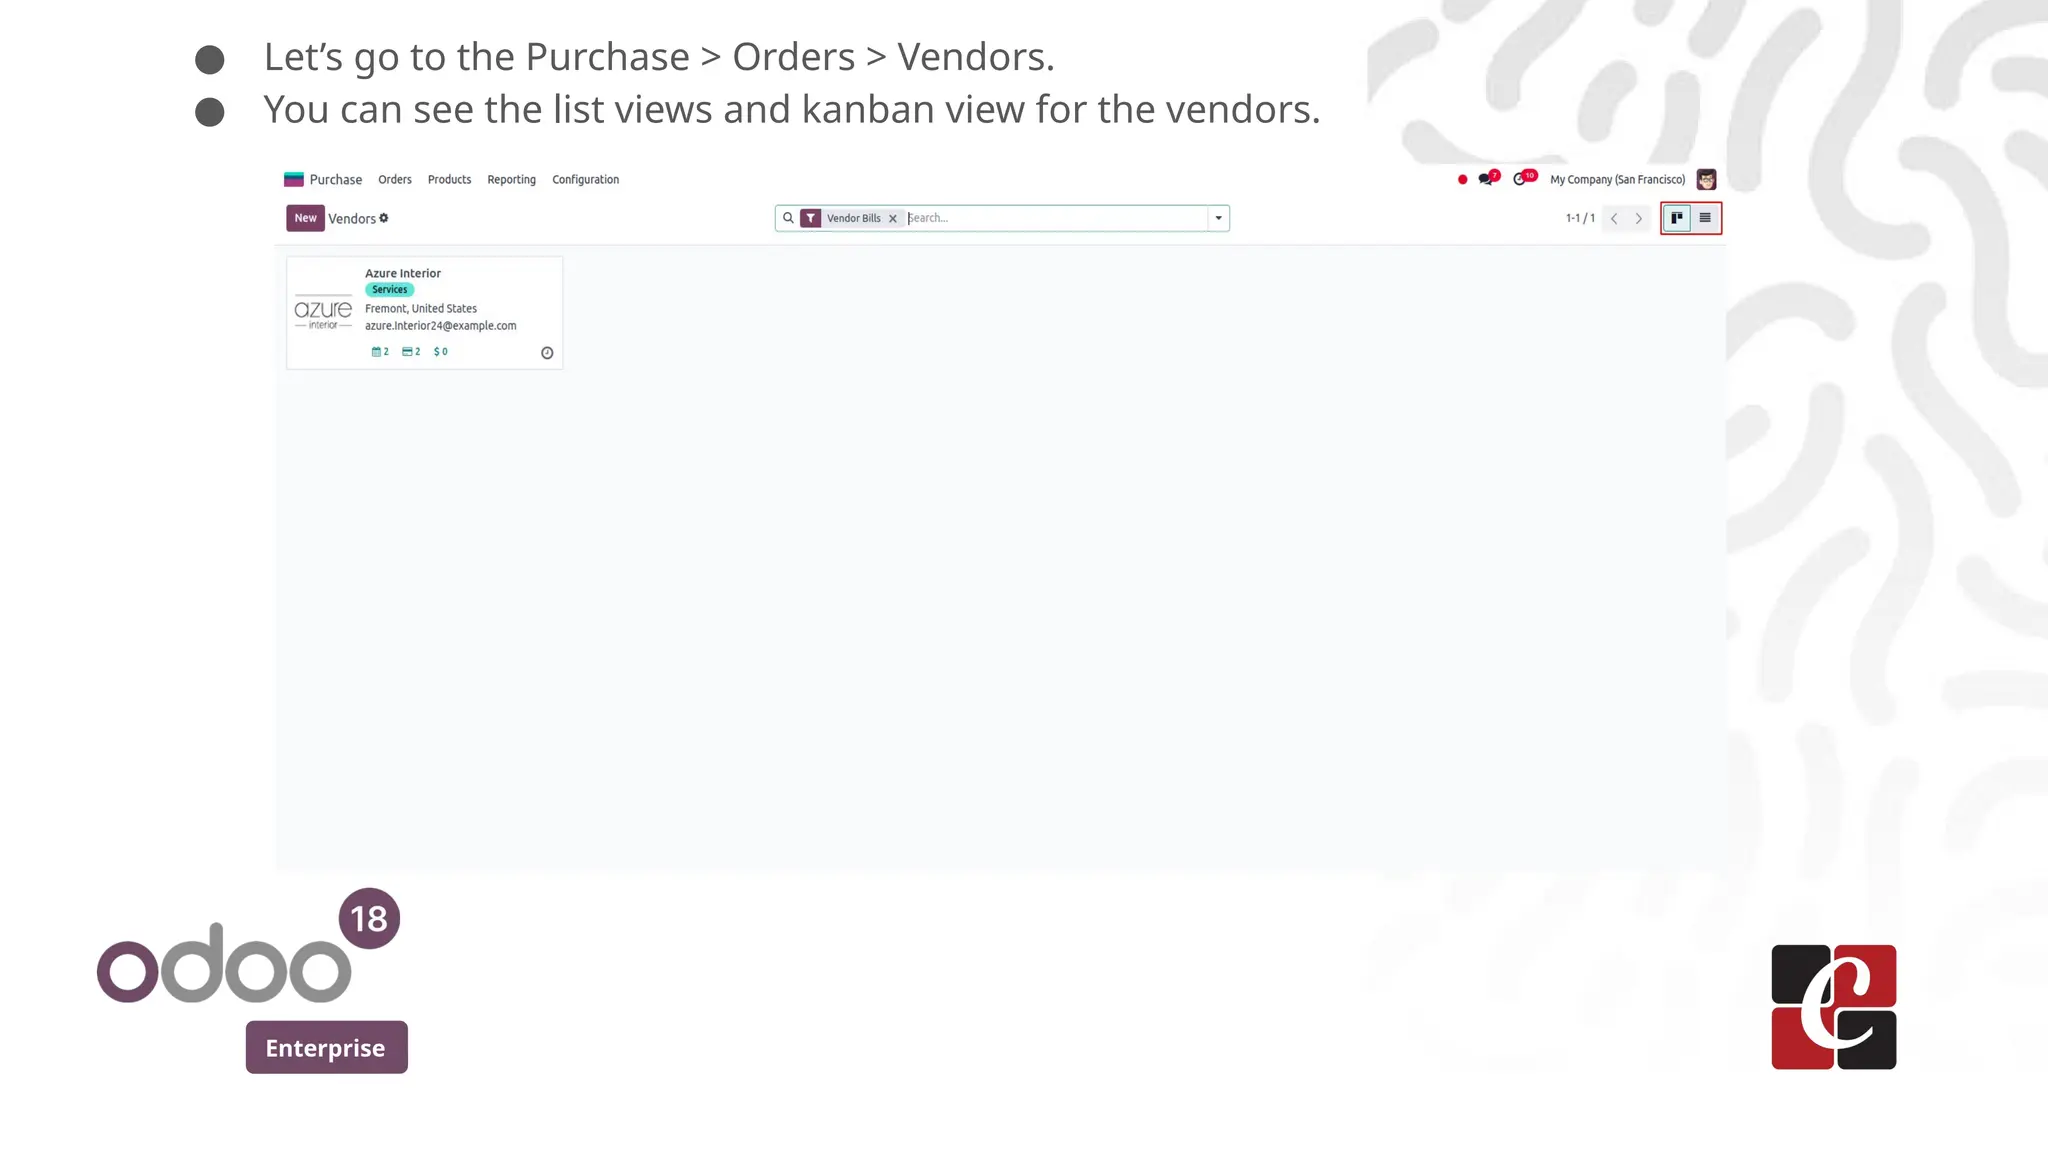Open activity clock on Azure Interior card

point(547,353)
